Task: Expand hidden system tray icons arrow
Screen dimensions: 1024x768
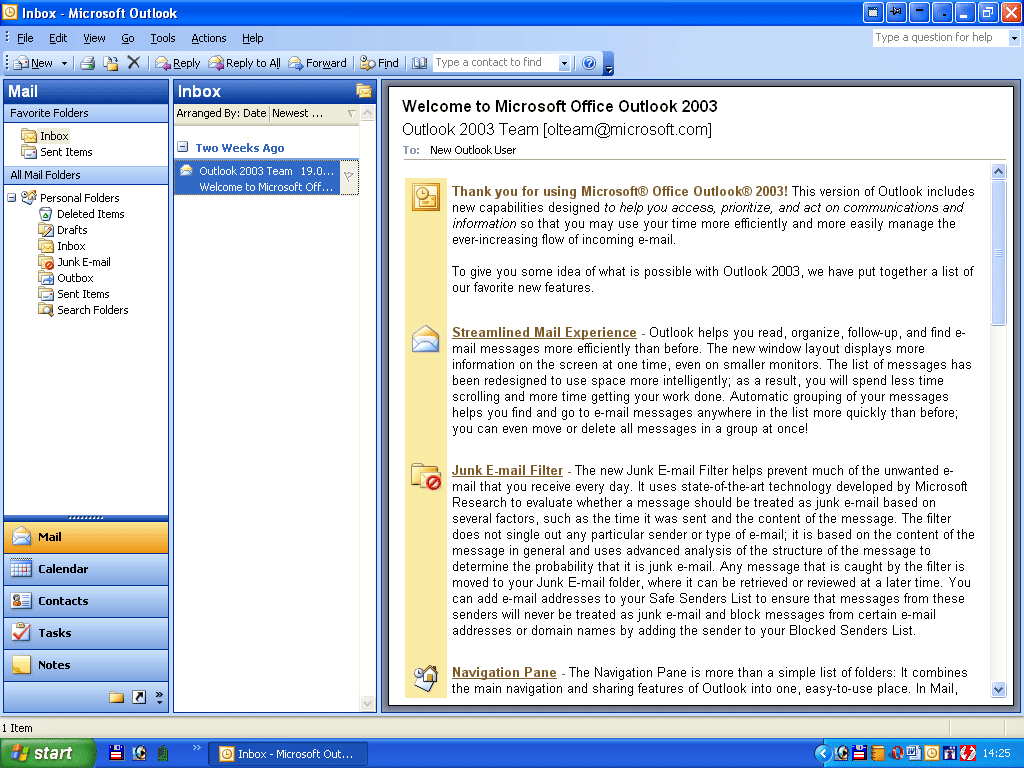Action: 823,754
